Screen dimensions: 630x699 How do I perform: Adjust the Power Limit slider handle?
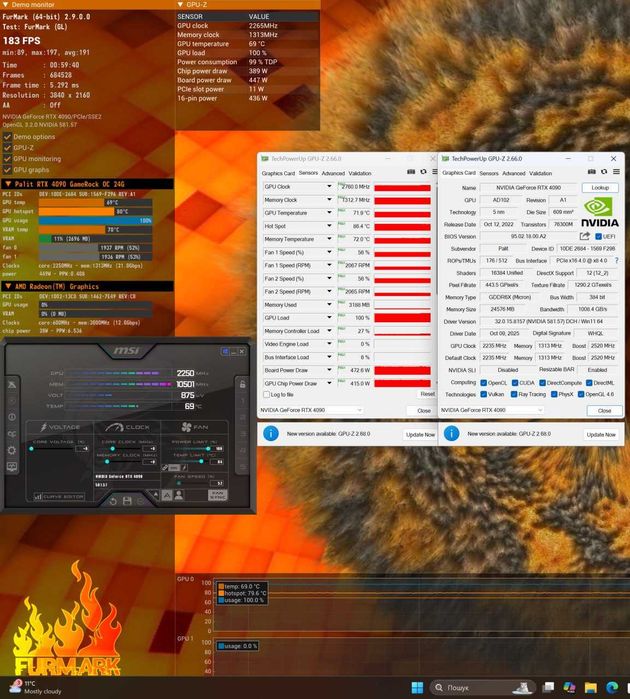coord(208,448)
